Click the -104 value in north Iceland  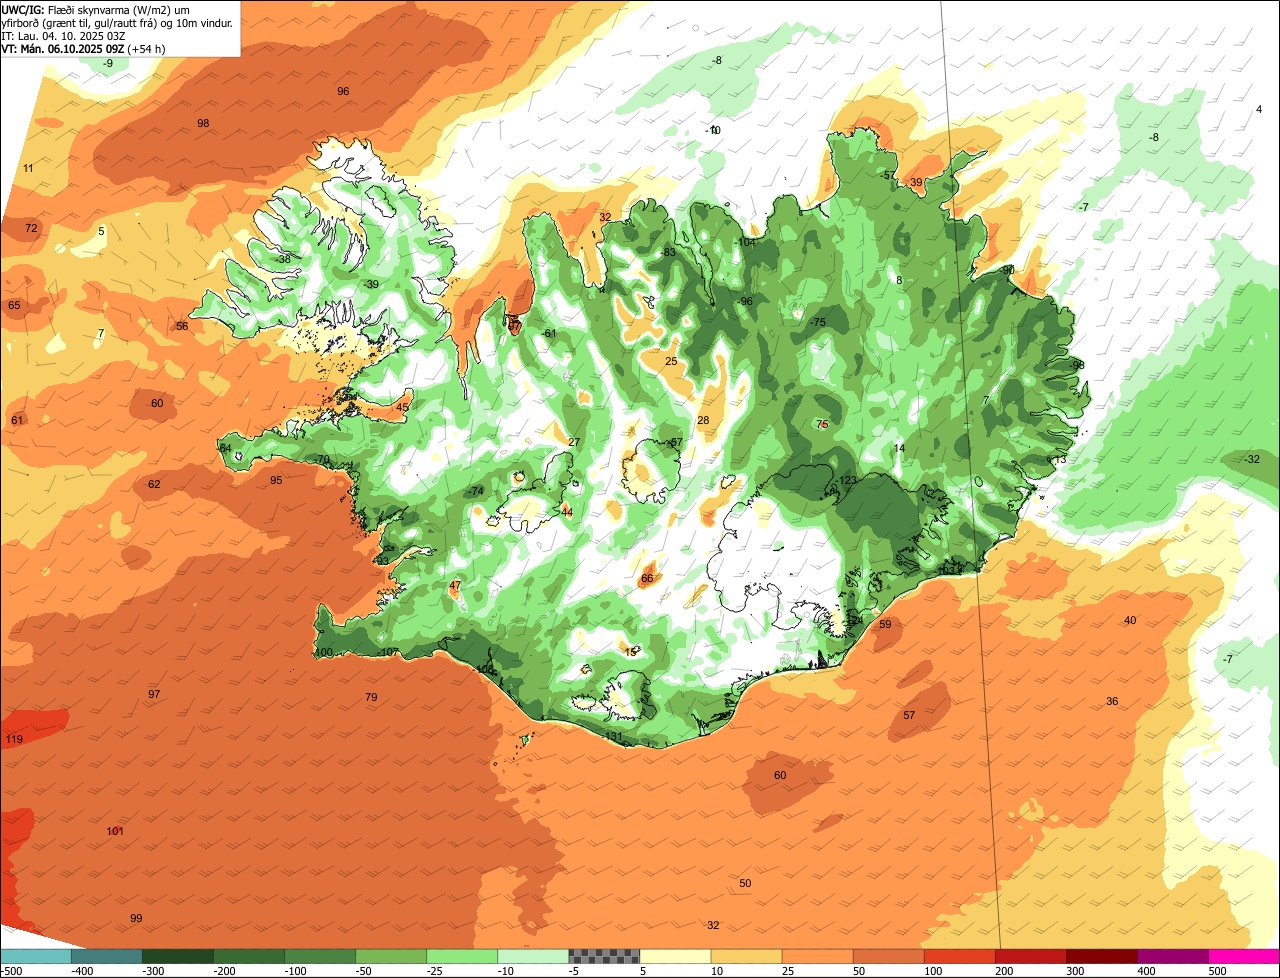pyautogui.click(x=745, y=242)
